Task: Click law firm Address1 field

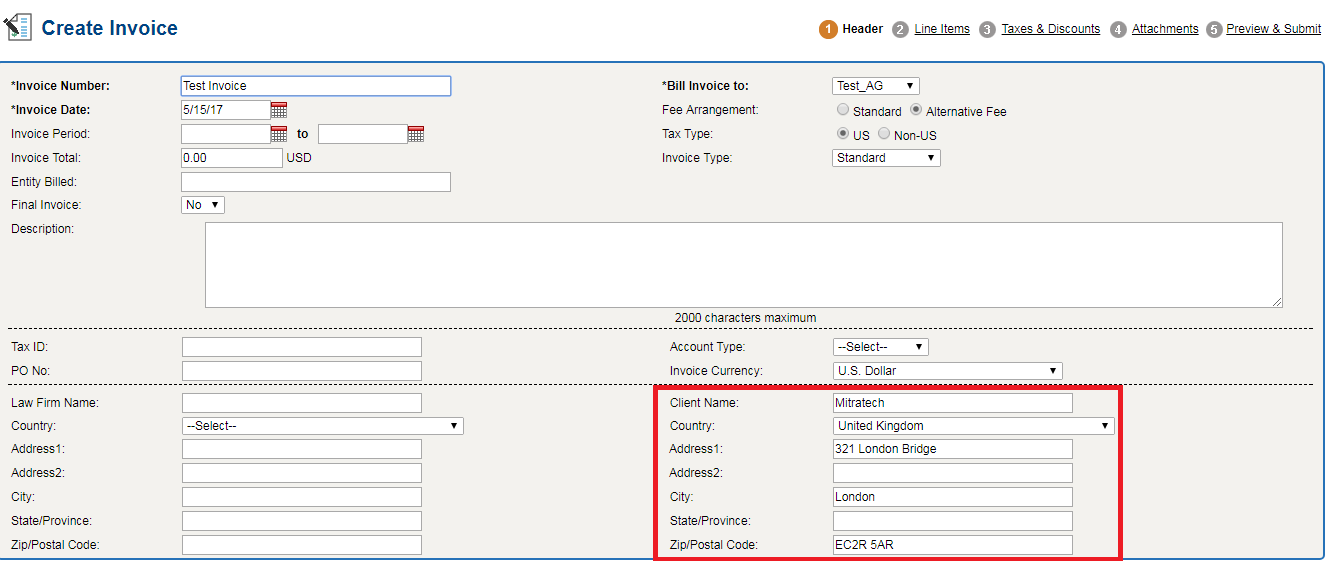Action: 302,450
